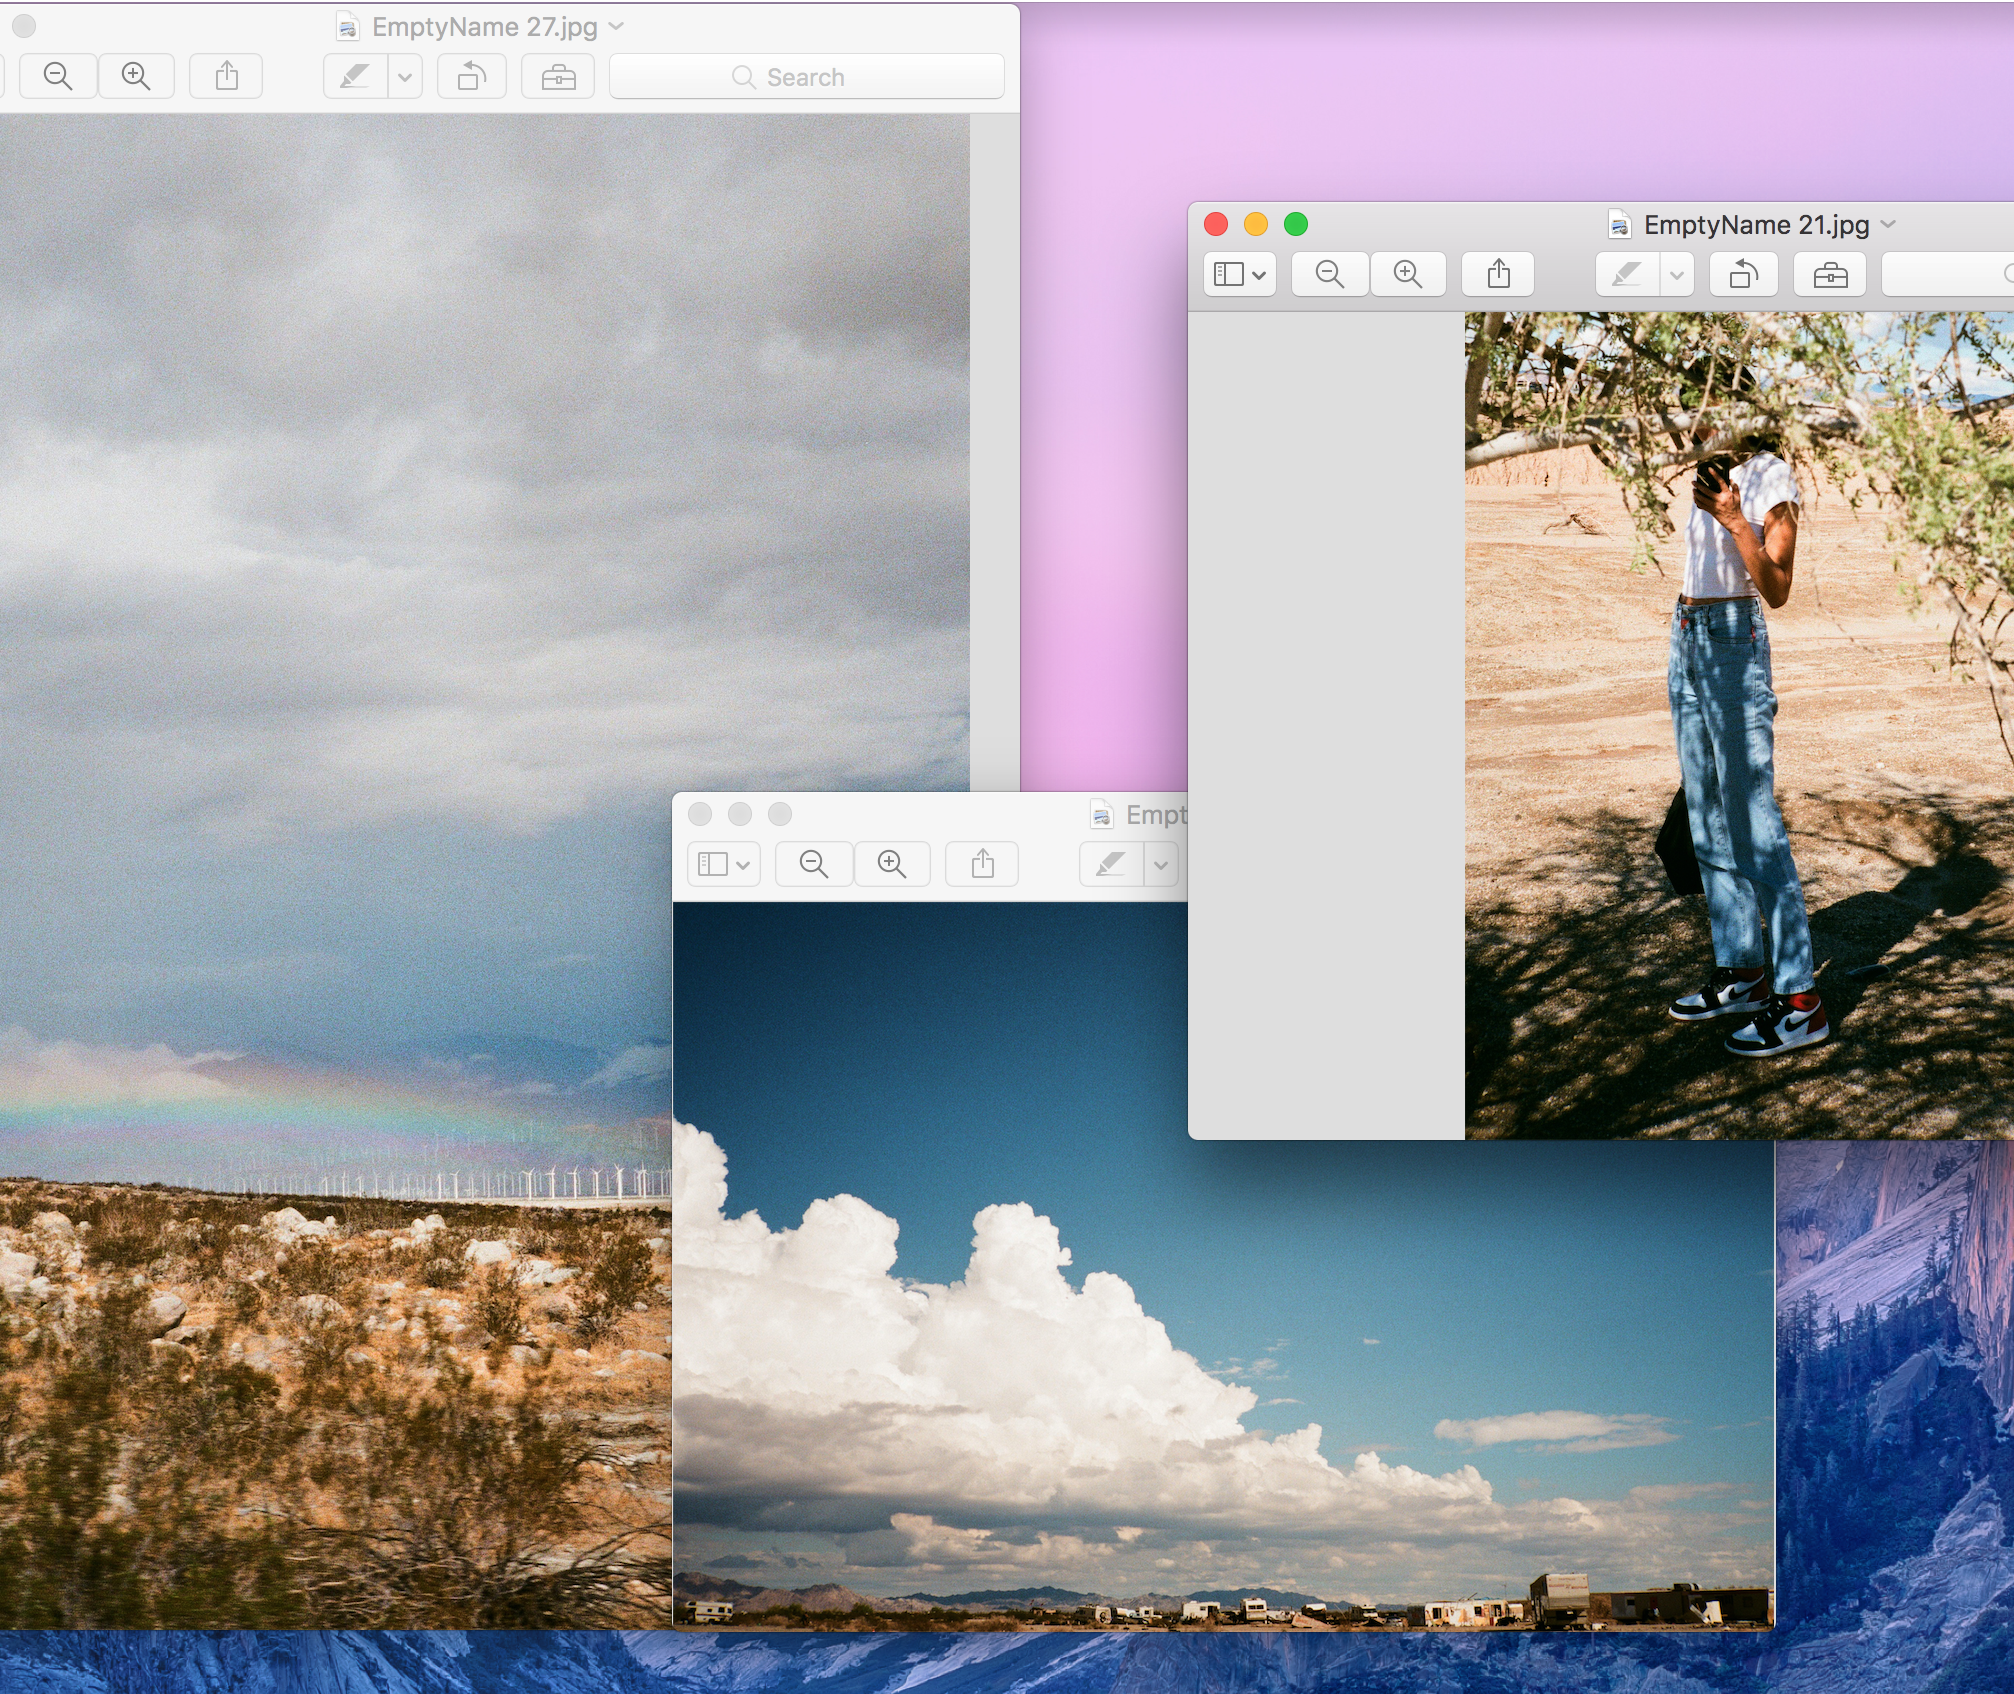The width and height of the screenshot is (2014, 1694).
Task: Expand highlight pen dropdown in EmptyName 21.jpg window
Action: (1677, 274)
